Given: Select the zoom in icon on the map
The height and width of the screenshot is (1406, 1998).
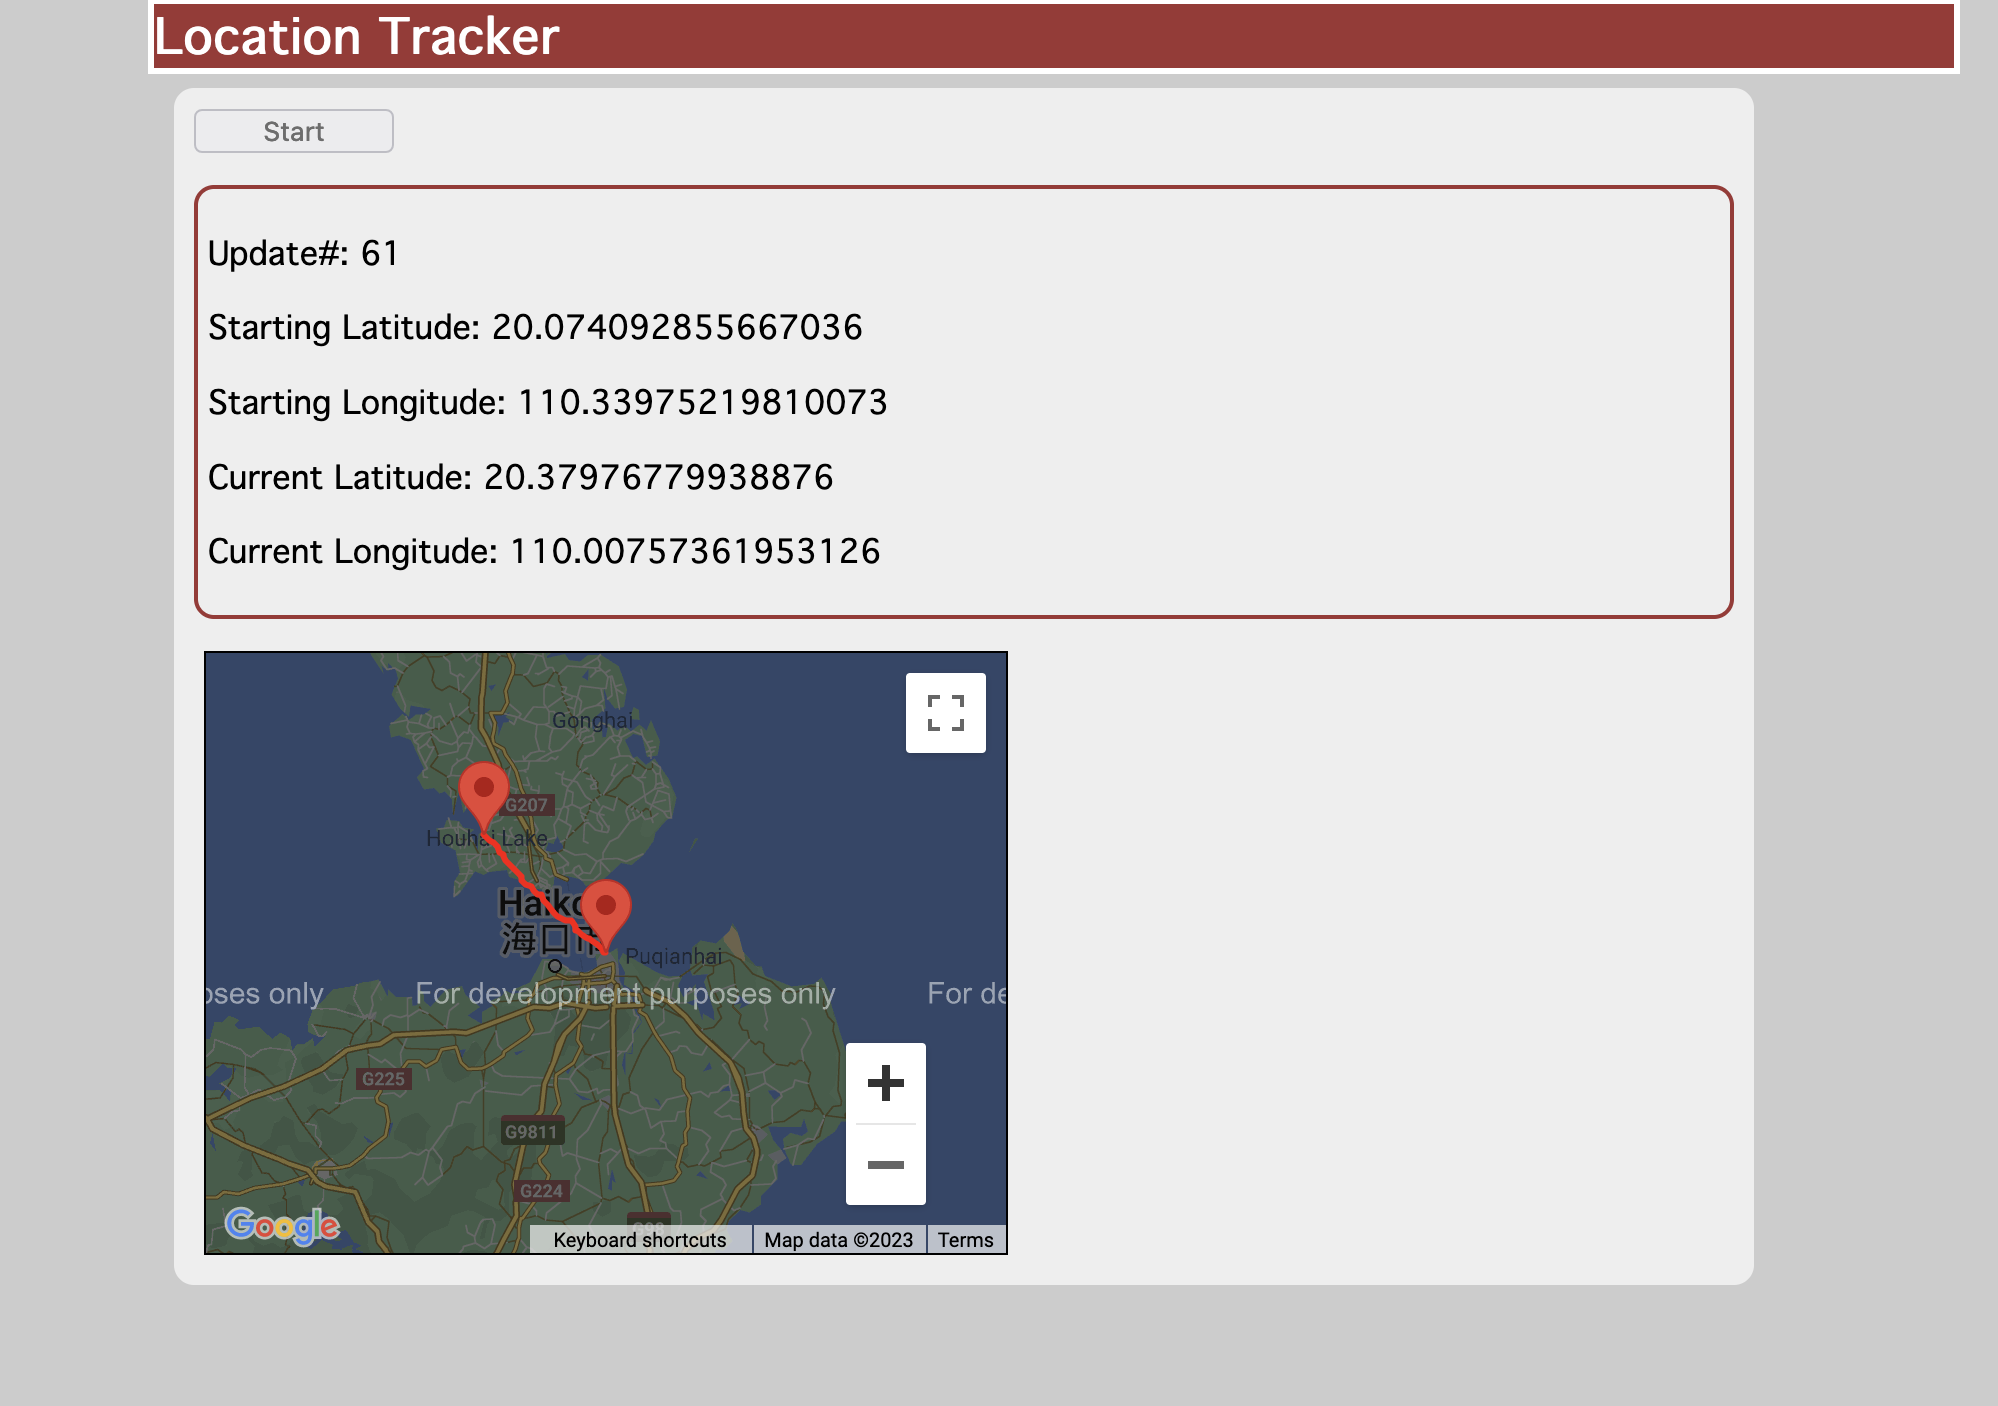Looking at the screenshot, I should point(885,1082).
